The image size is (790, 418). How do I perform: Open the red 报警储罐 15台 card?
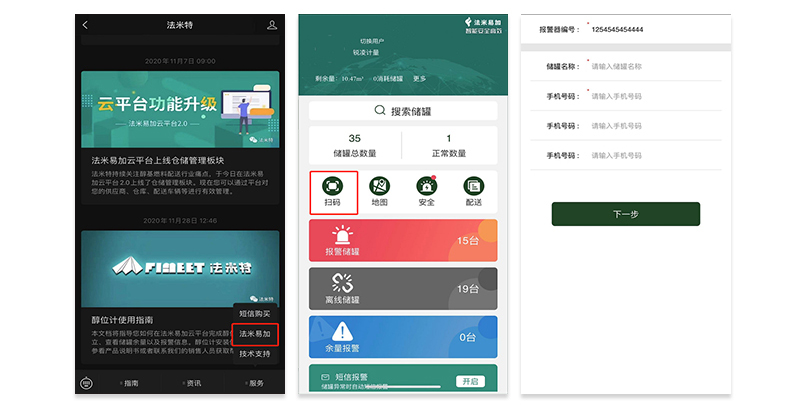[x=403, y=240]
